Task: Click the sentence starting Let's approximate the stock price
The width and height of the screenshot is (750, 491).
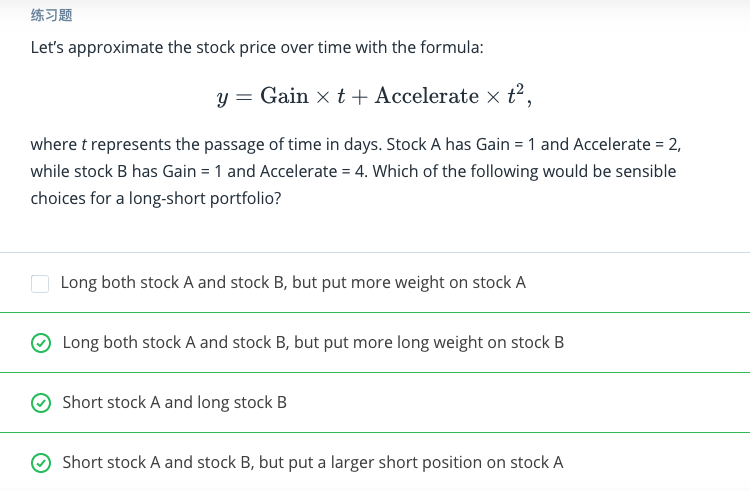Action: (x=258, y=47)
